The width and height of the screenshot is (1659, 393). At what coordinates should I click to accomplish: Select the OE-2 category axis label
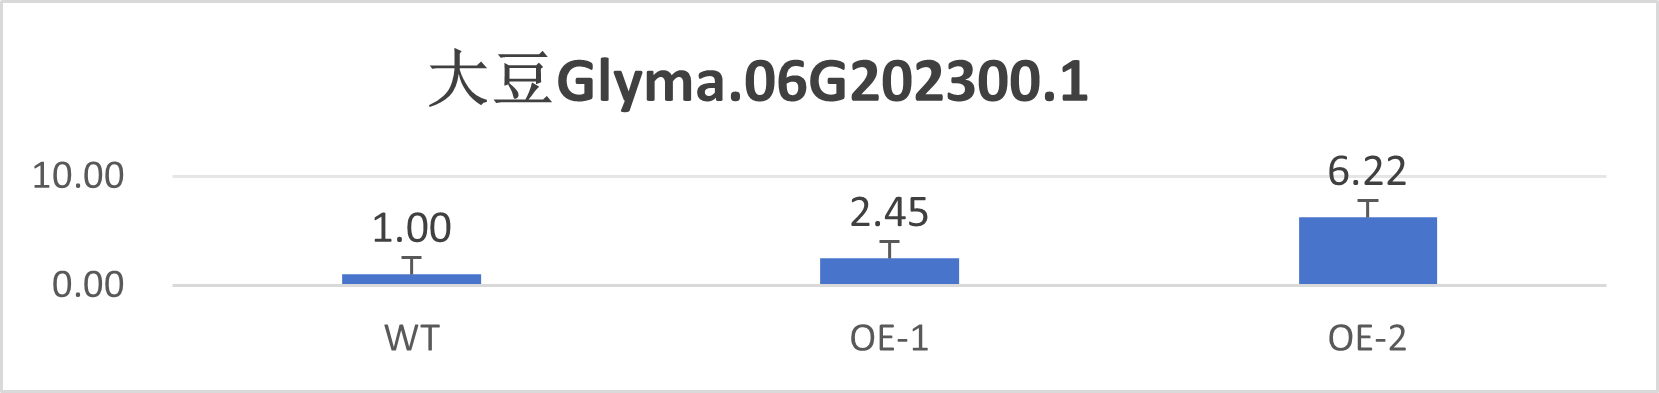click(x=1367, y=339)
